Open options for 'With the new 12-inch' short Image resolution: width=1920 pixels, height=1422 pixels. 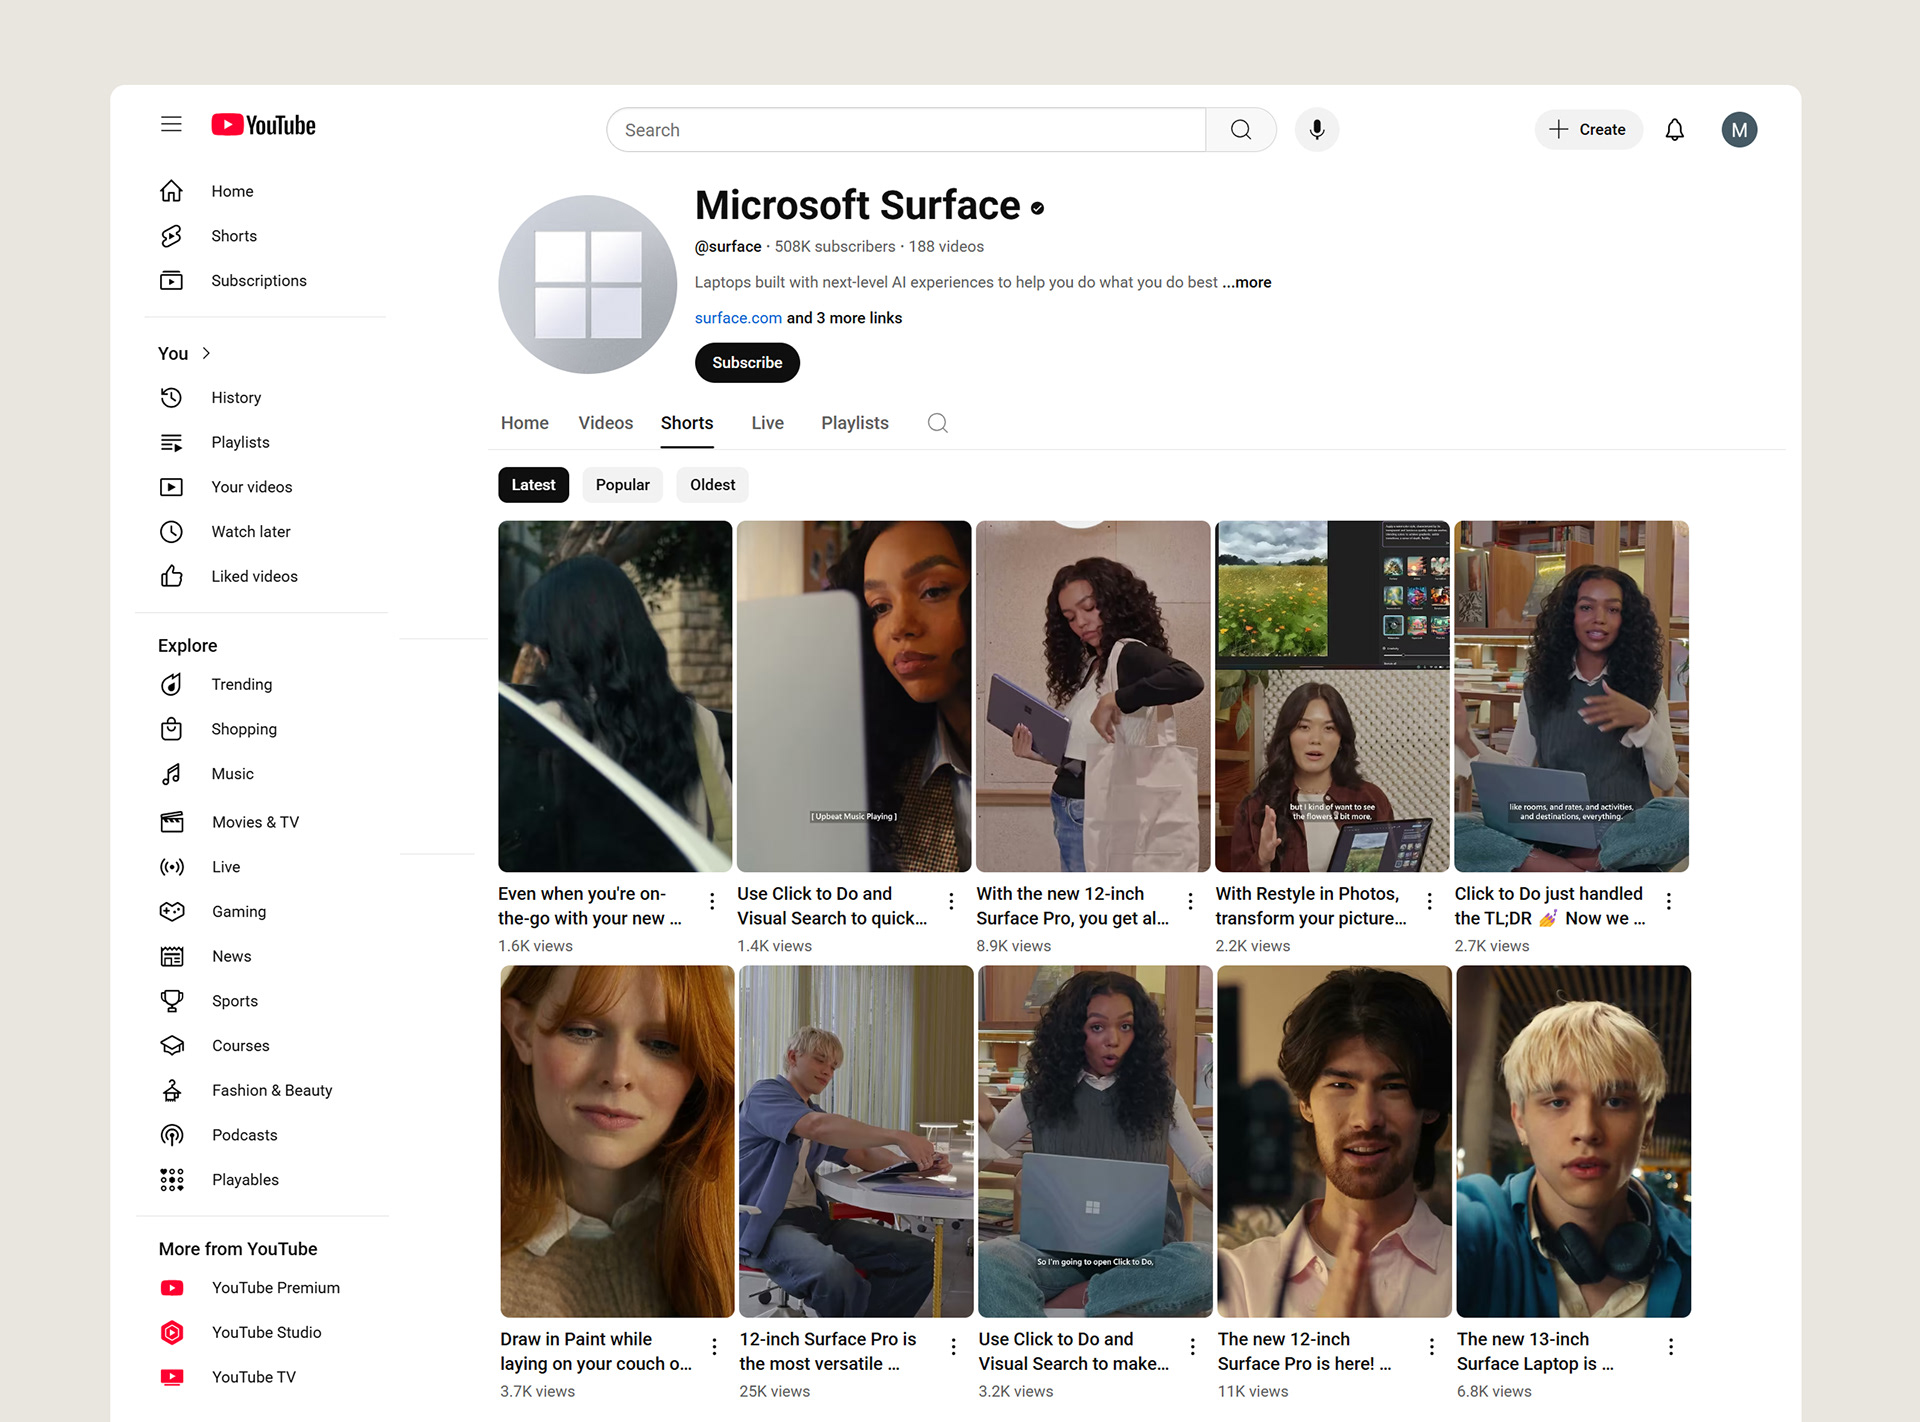click(1190, 901)
